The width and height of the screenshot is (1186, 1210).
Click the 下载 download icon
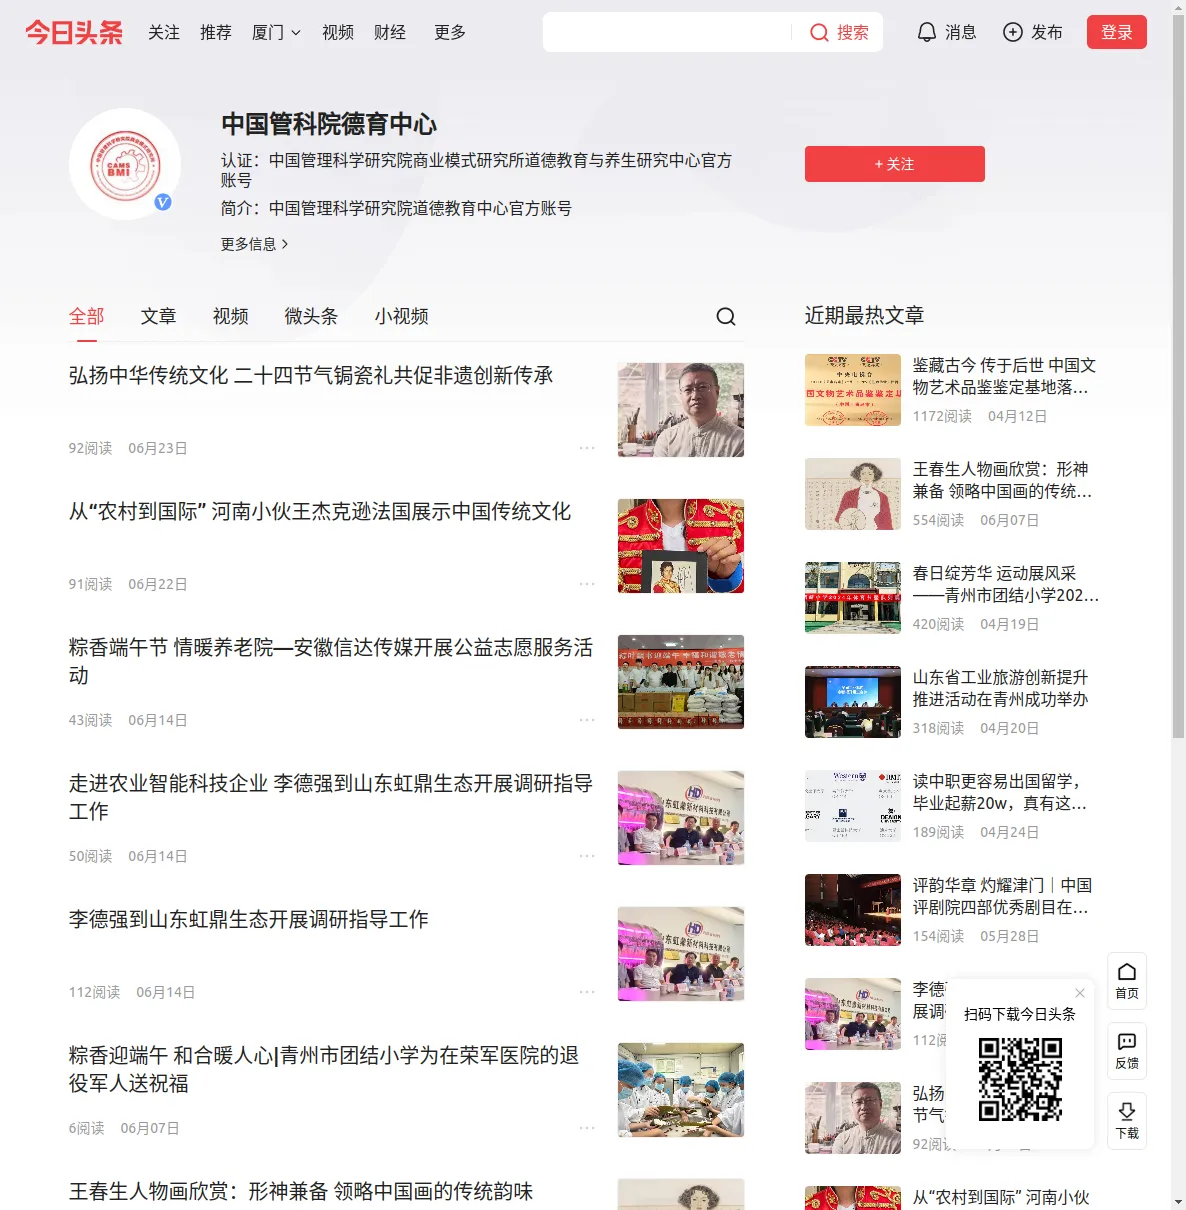(x=1127, y=1121)
